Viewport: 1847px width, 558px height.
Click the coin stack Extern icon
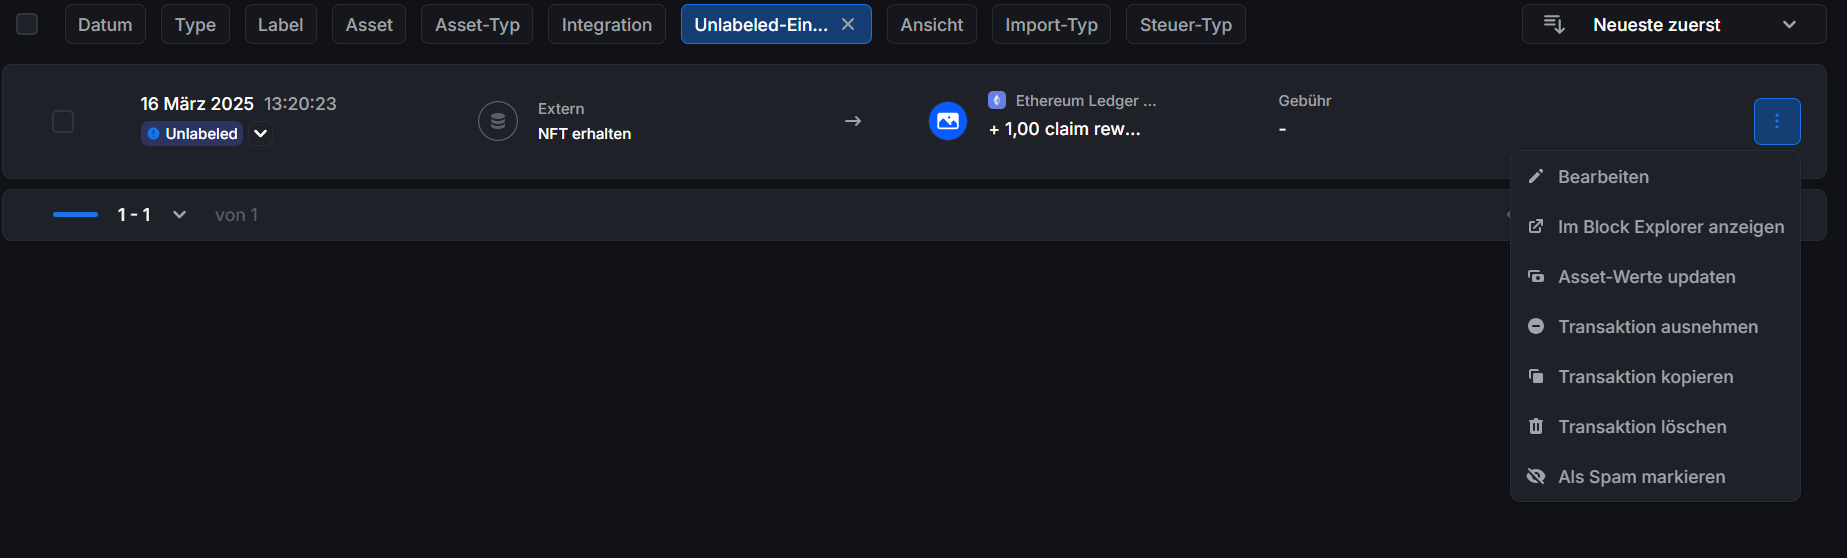click(498, 121)
